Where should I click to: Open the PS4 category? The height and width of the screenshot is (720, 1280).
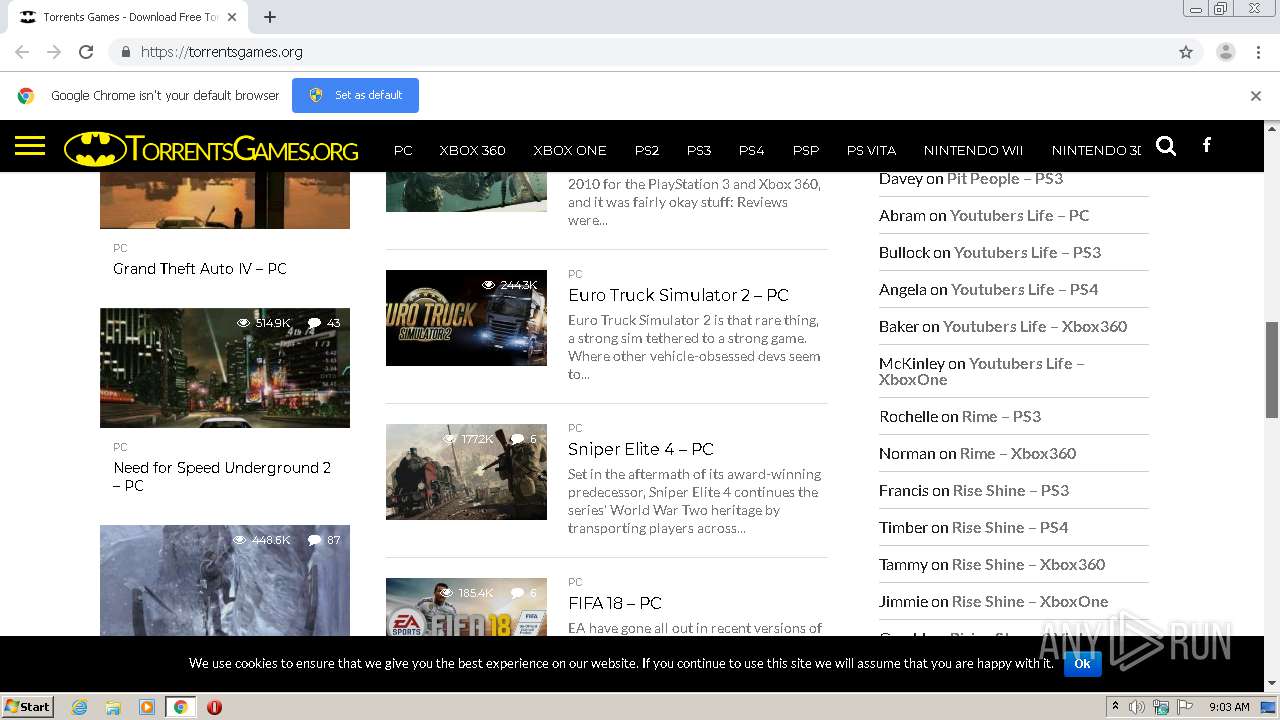click(751, 150)
